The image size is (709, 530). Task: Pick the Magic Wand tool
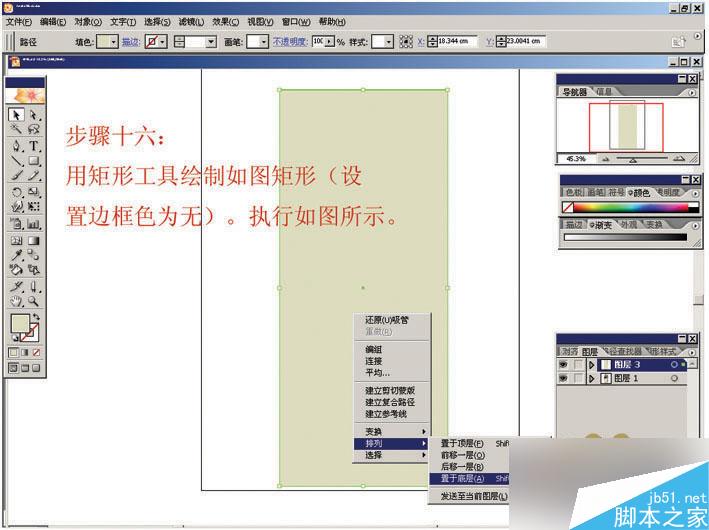(17, 129)
